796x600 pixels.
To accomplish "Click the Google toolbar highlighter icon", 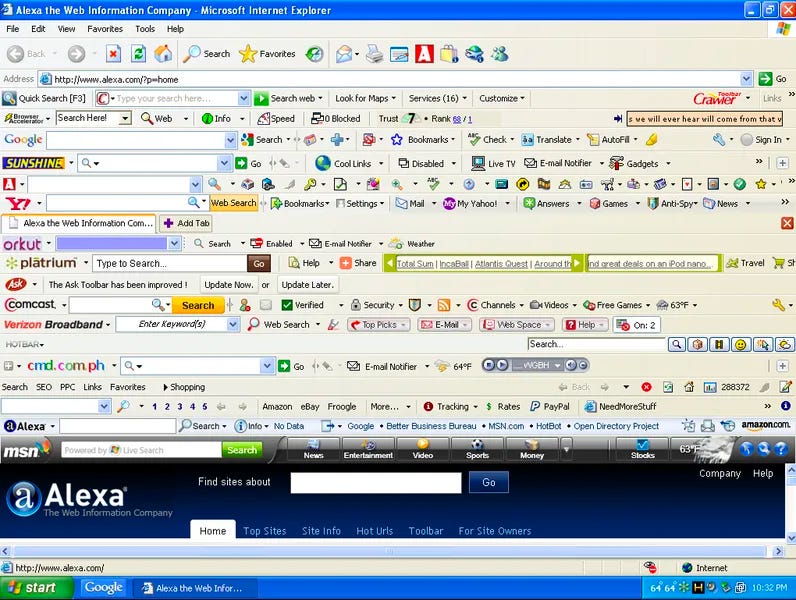I will point(651,140).
